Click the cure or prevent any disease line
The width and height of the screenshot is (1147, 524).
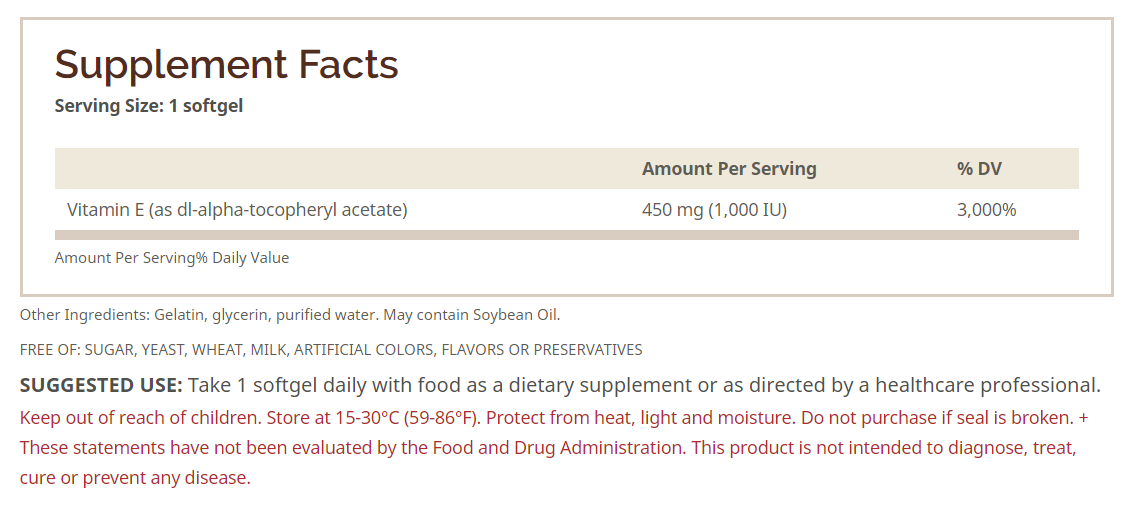pyautogui.click(x=135, y=478)
